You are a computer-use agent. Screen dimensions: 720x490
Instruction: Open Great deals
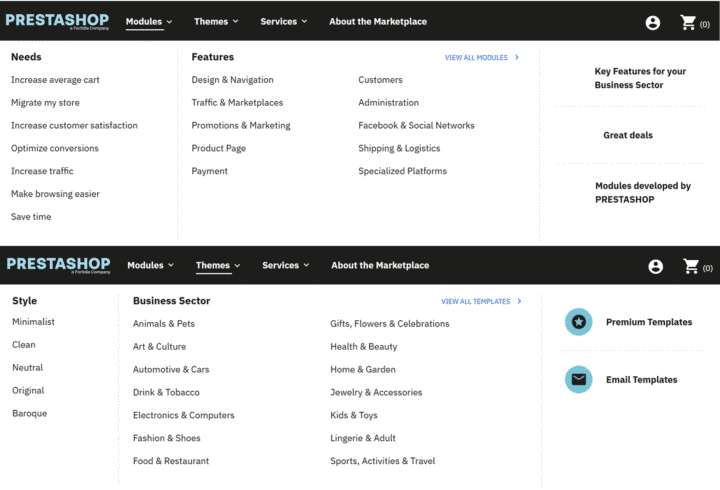[x=628, y=135]
